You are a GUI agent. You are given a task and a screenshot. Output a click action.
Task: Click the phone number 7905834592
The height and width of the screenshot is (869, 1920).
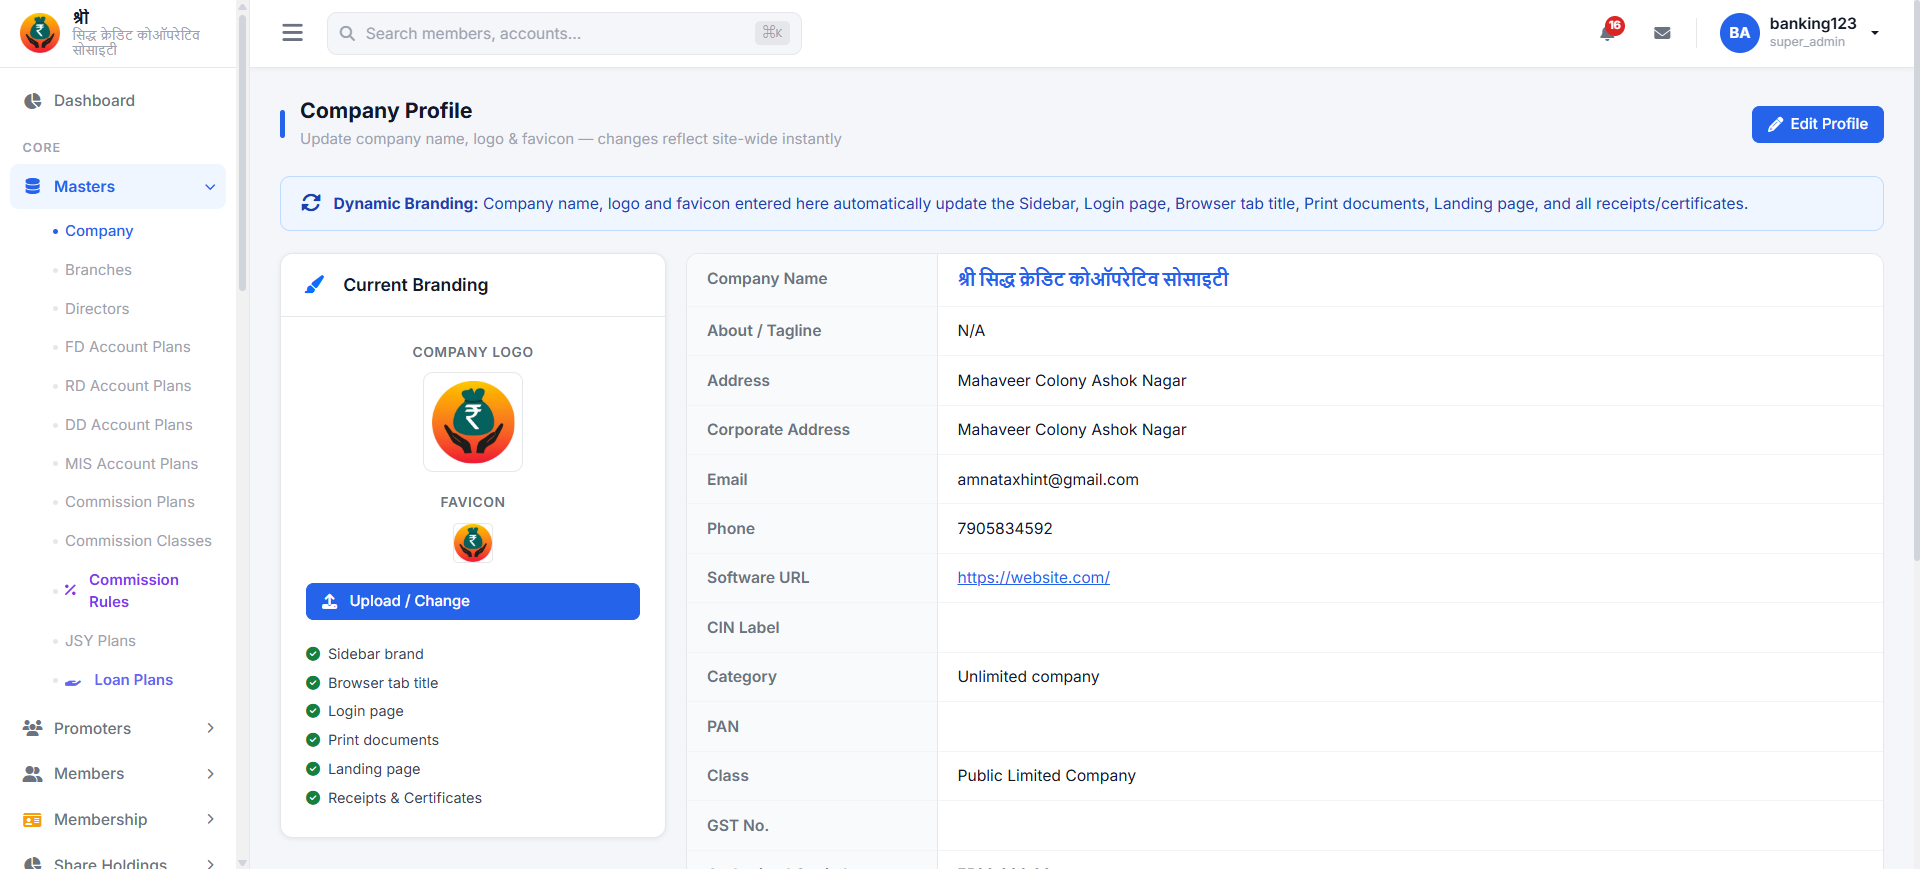(x=1005, y=529)
